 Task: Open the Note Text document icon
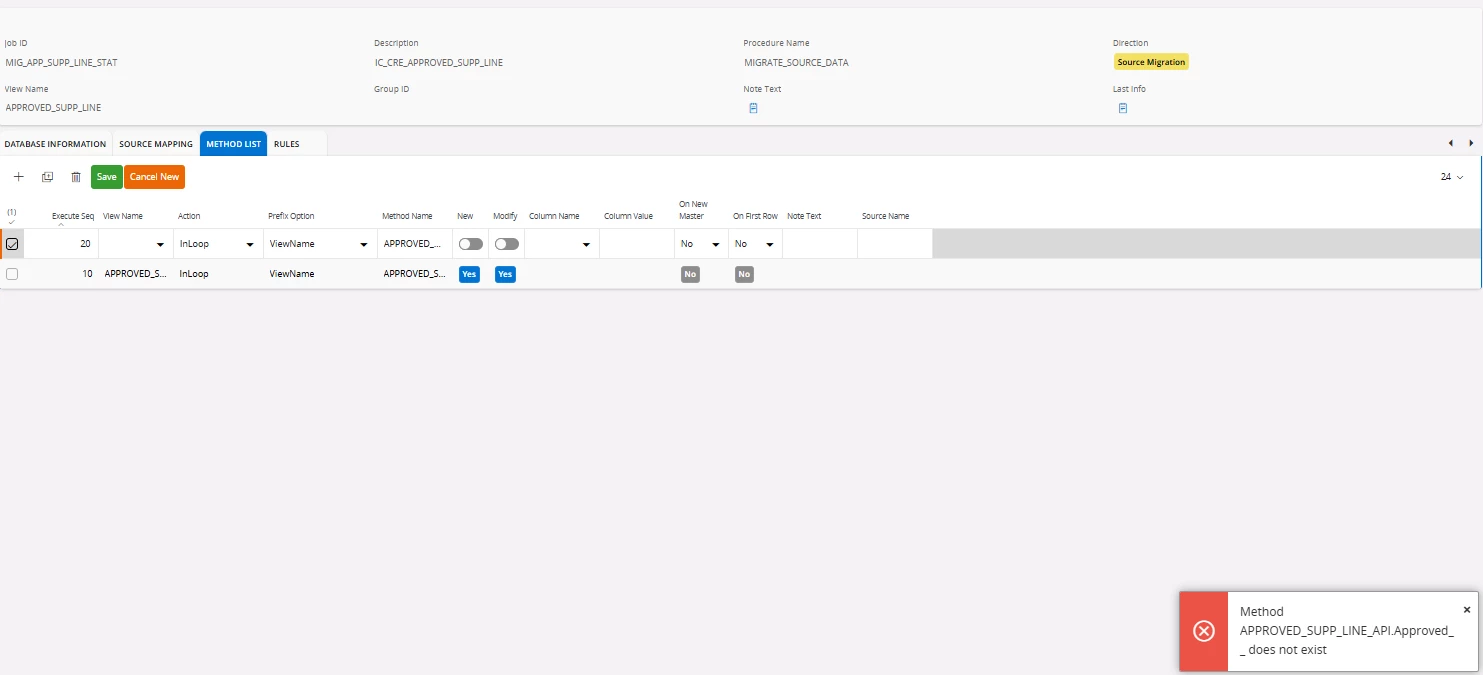(753, 108)
